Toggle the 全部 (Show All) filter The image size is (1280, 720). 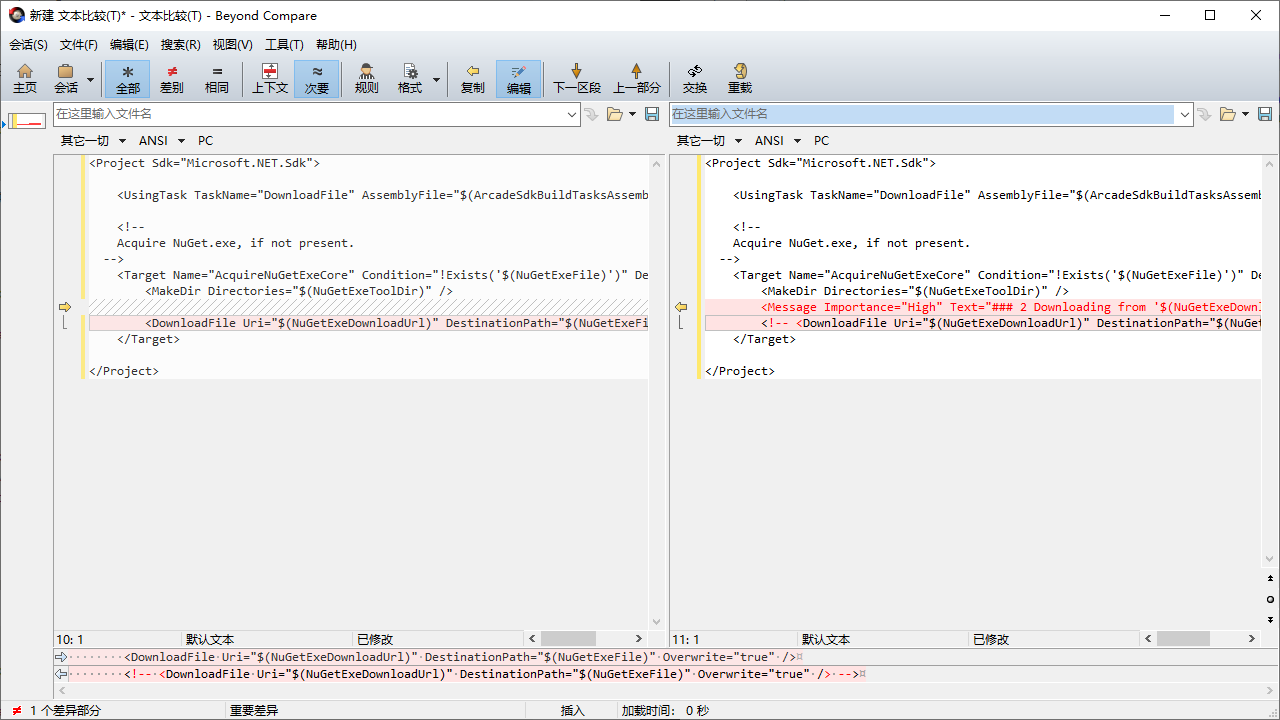[x=127, y=79]
